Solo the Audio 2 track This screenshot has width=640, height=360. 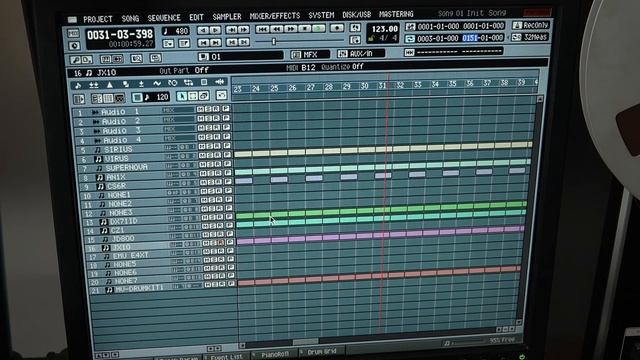tap(208, 118)
